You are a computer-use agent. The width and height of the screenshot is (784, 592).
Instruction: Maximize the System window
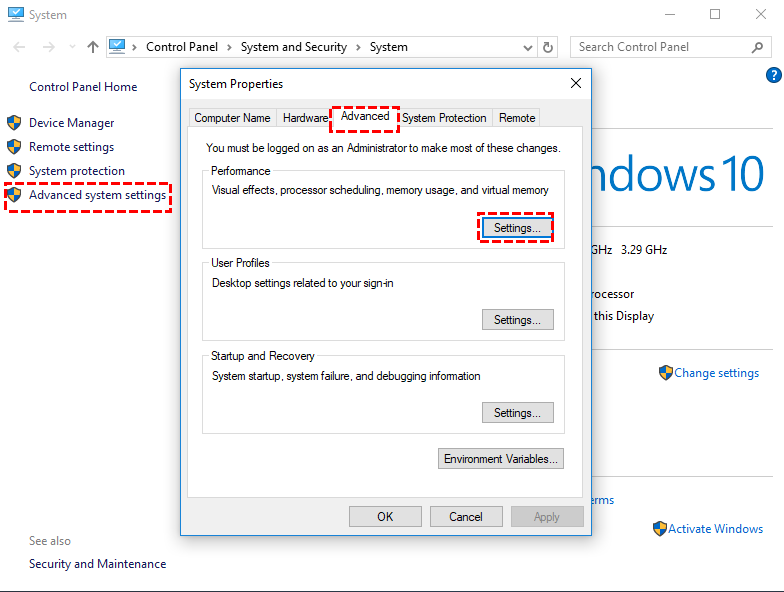(715, 14)
